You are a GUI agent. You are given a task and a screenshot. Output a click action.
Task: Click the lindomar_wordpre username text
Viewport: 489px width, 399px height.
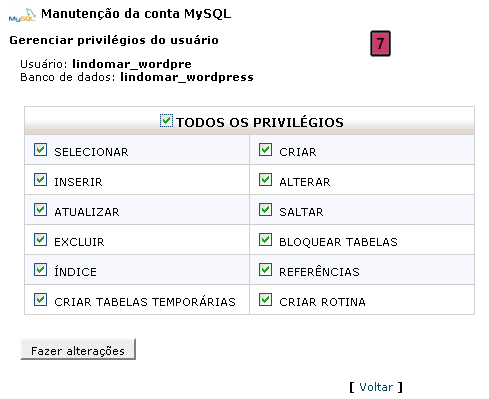tap(132, 64)
